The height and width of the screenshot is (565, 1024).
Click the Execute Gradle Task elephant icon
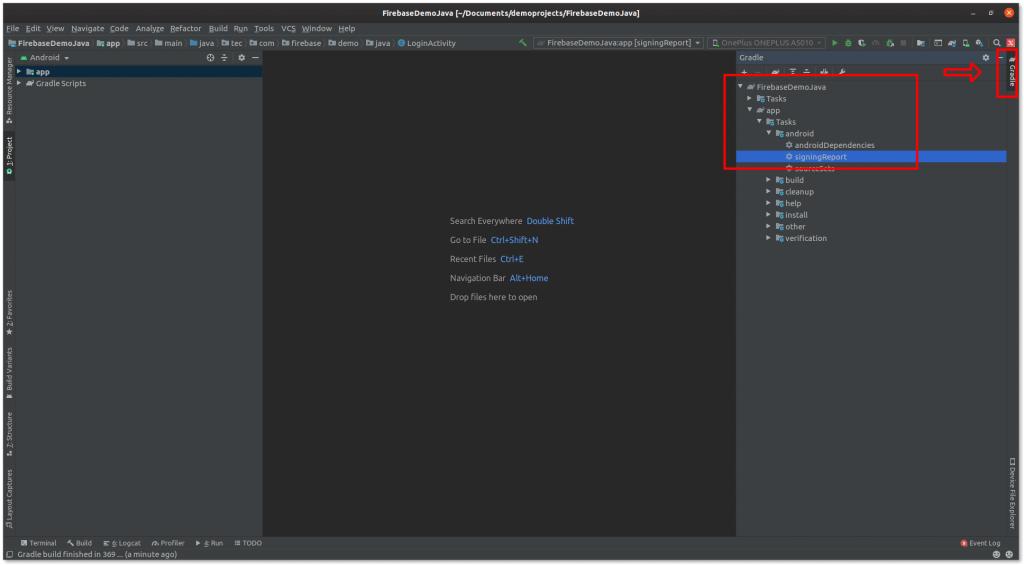point(775,72)
